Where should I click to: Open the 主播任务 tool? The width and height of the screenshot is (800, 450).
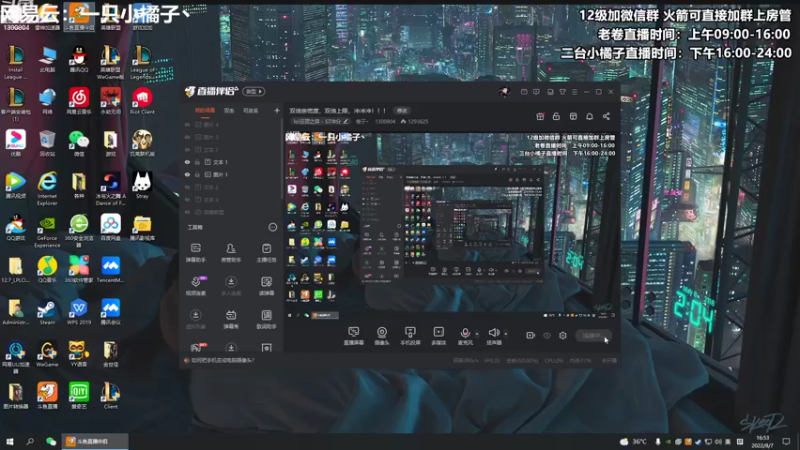(x=266, y=253)
